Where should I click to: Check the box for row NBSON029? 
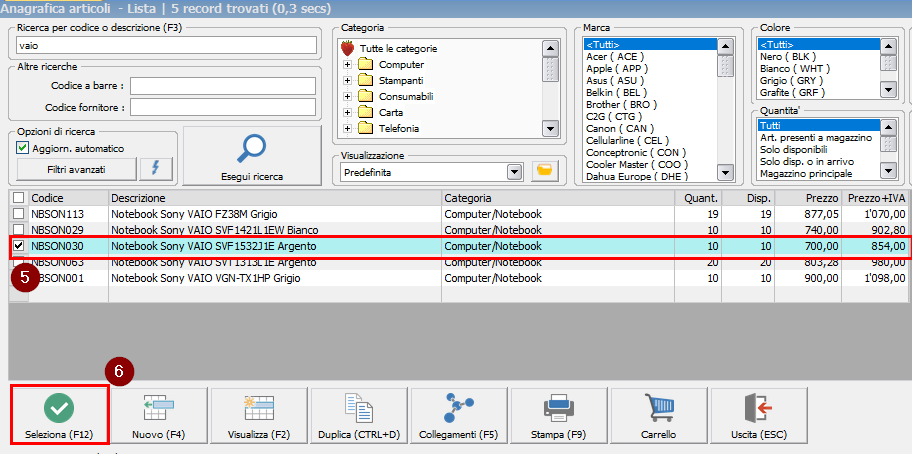click(x=19, y=230)
